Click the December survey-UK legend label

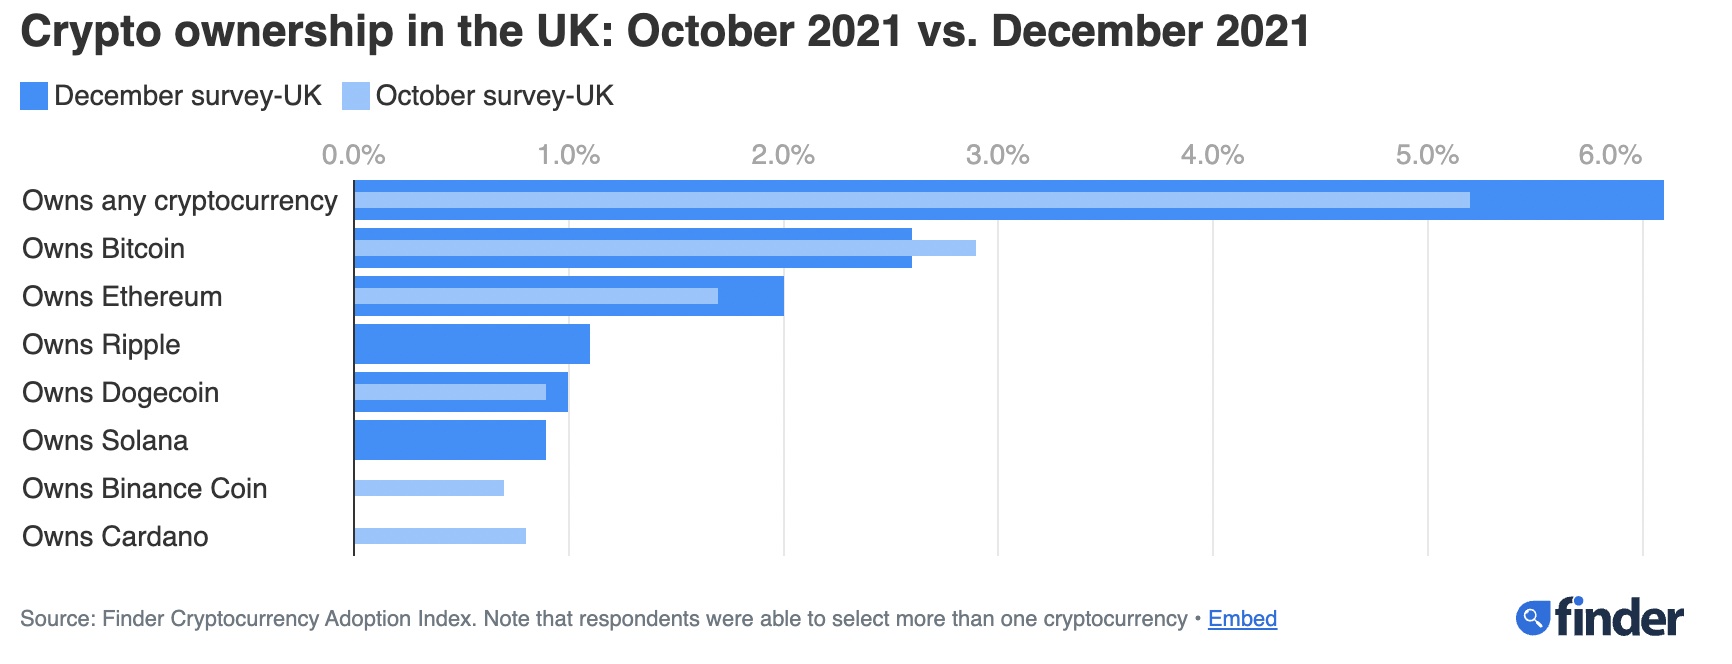188,96
